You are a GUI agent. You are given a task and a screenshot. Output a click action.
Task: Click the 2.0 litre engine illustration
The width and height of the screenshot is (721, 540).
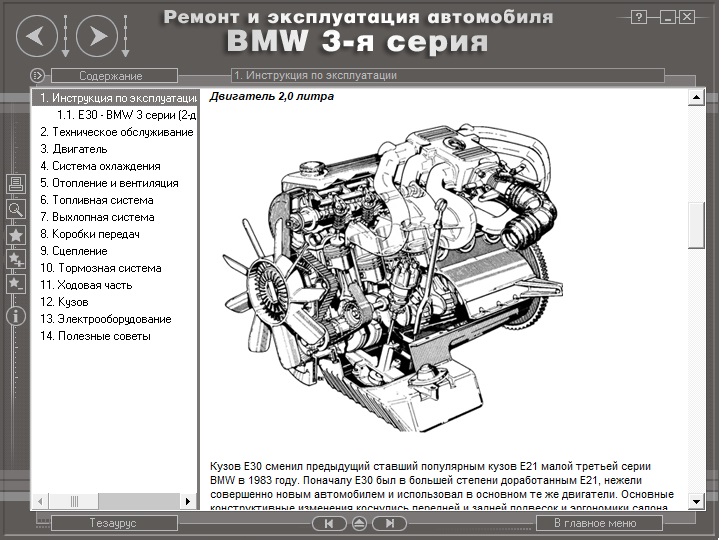coord(393,277)
